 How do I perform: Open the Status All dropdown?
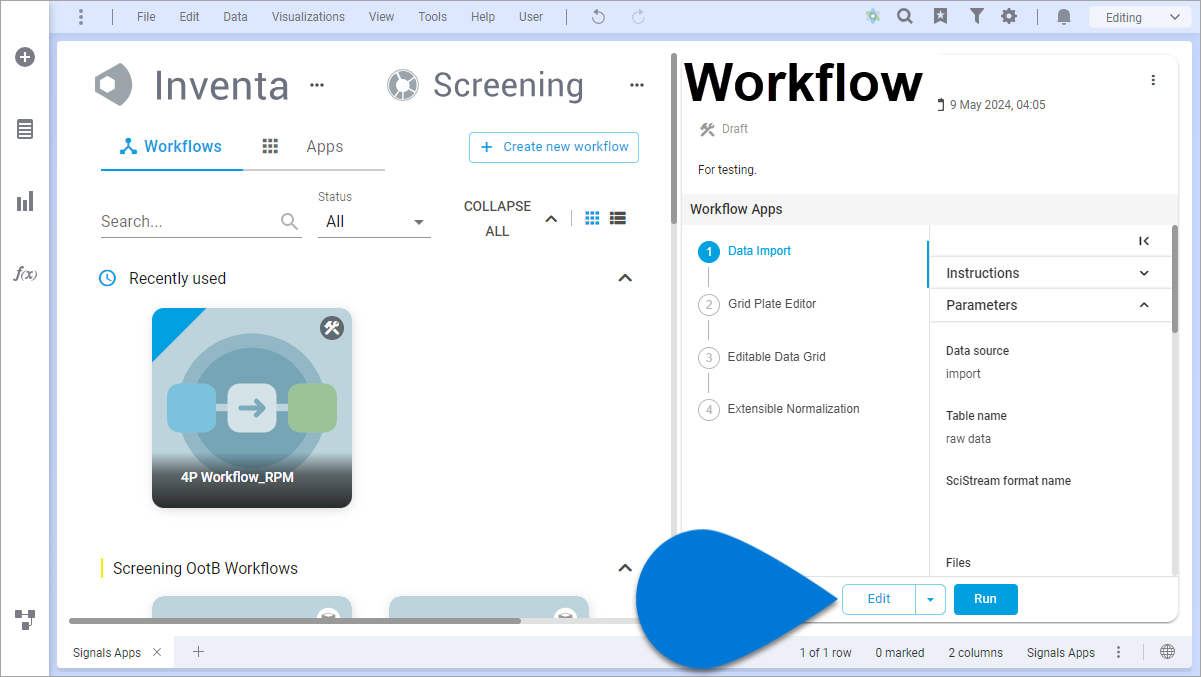pos(374,222)
